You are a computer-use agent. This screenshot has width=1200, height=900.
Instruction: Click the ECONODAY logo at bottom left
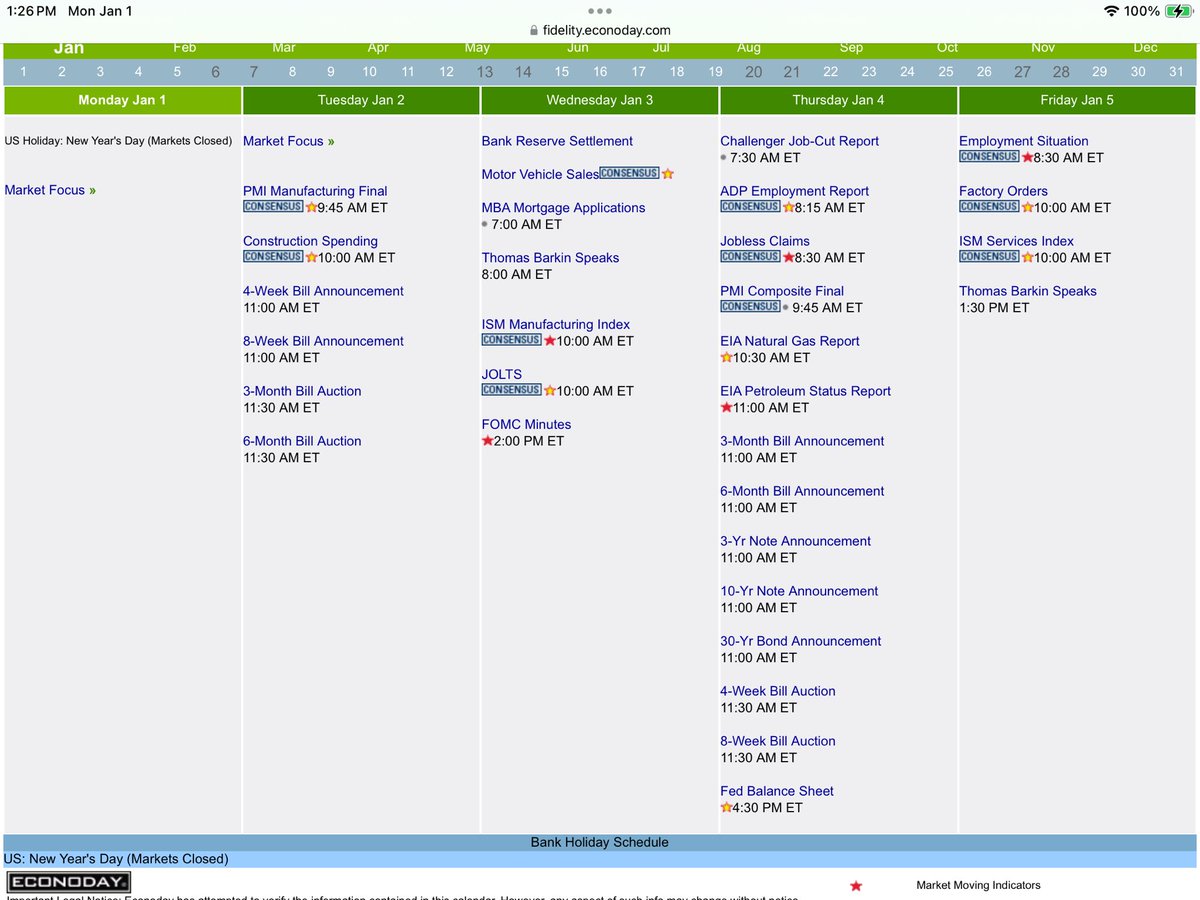tap(66, 881)
